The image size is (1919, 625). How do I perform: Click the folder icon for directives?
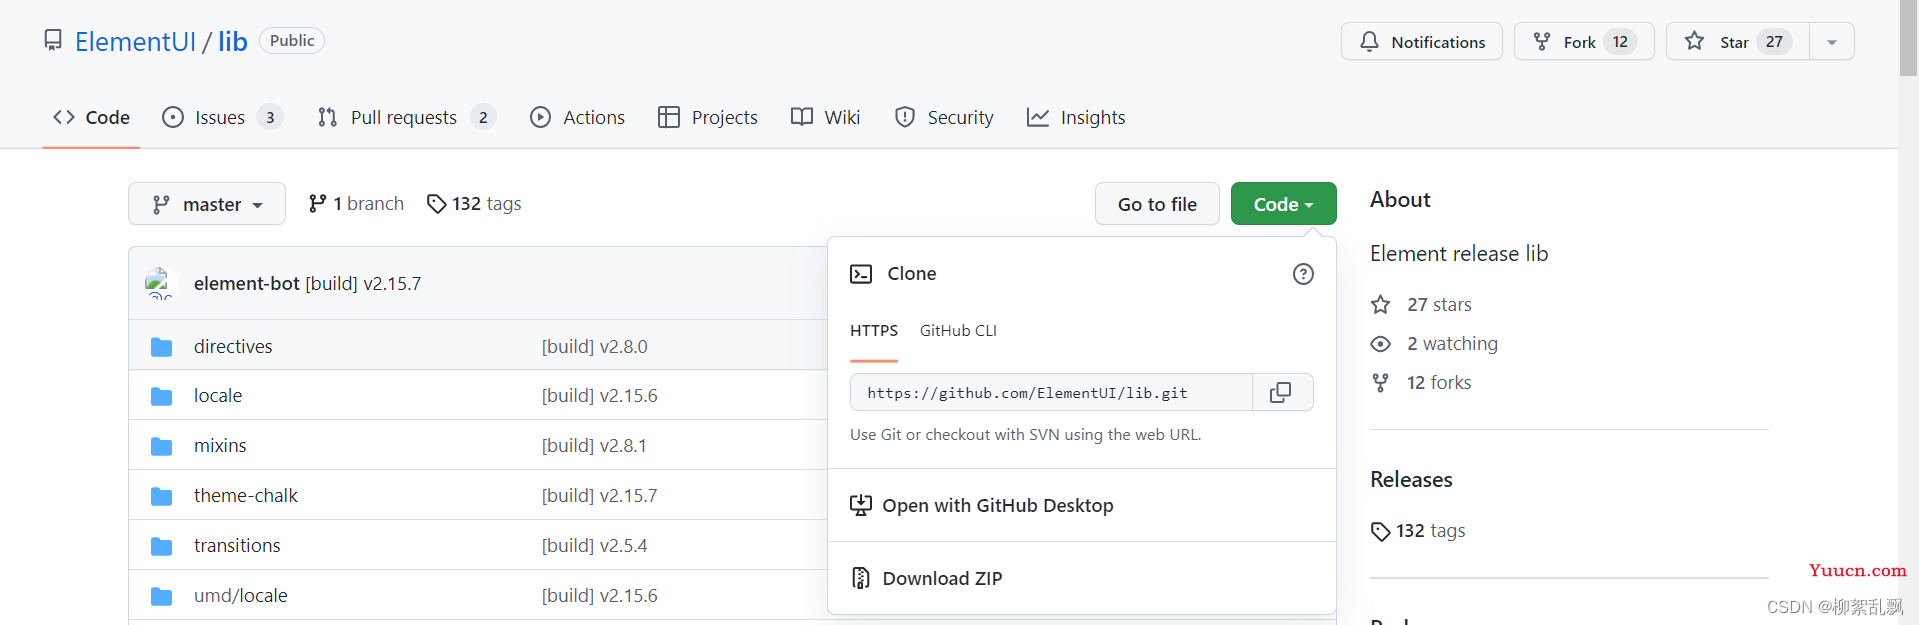coord(161,347)
